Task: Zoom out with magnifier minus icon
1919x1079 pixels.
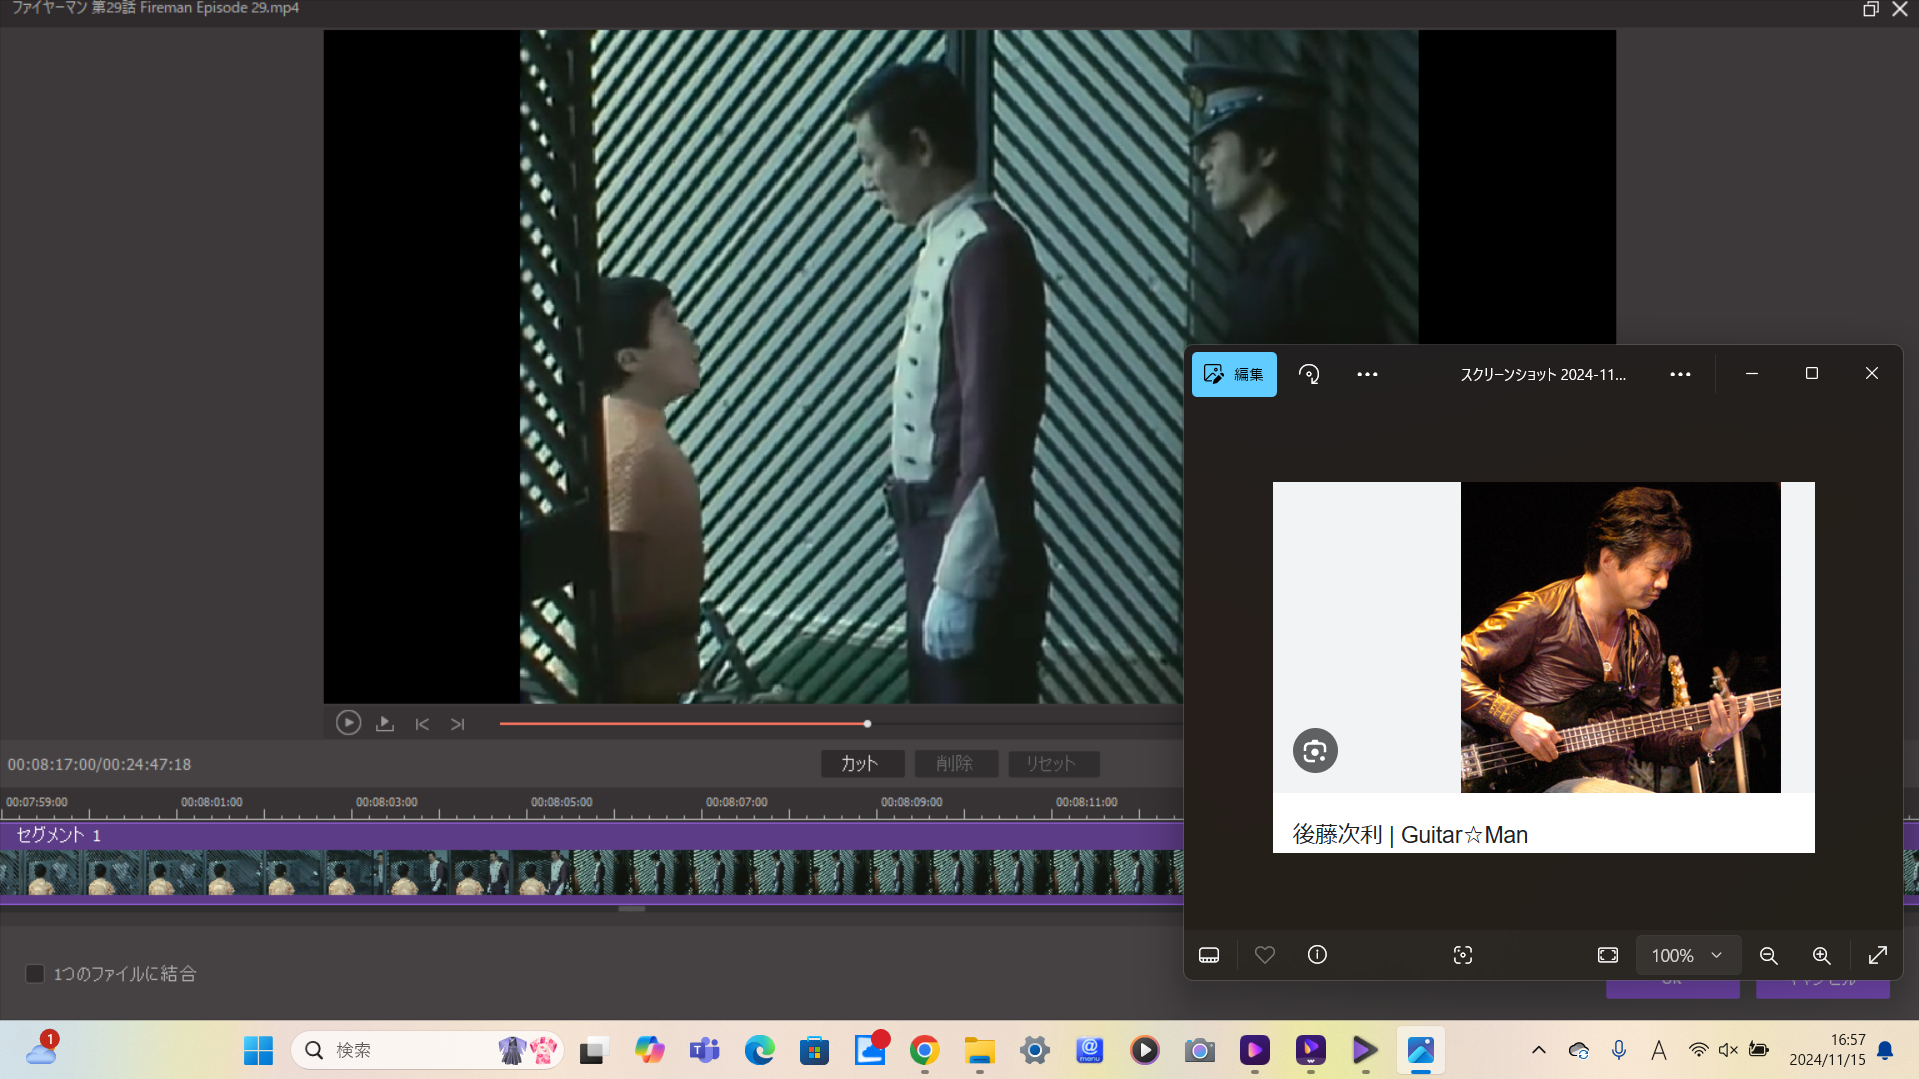Action: (x=1768, y=955)
